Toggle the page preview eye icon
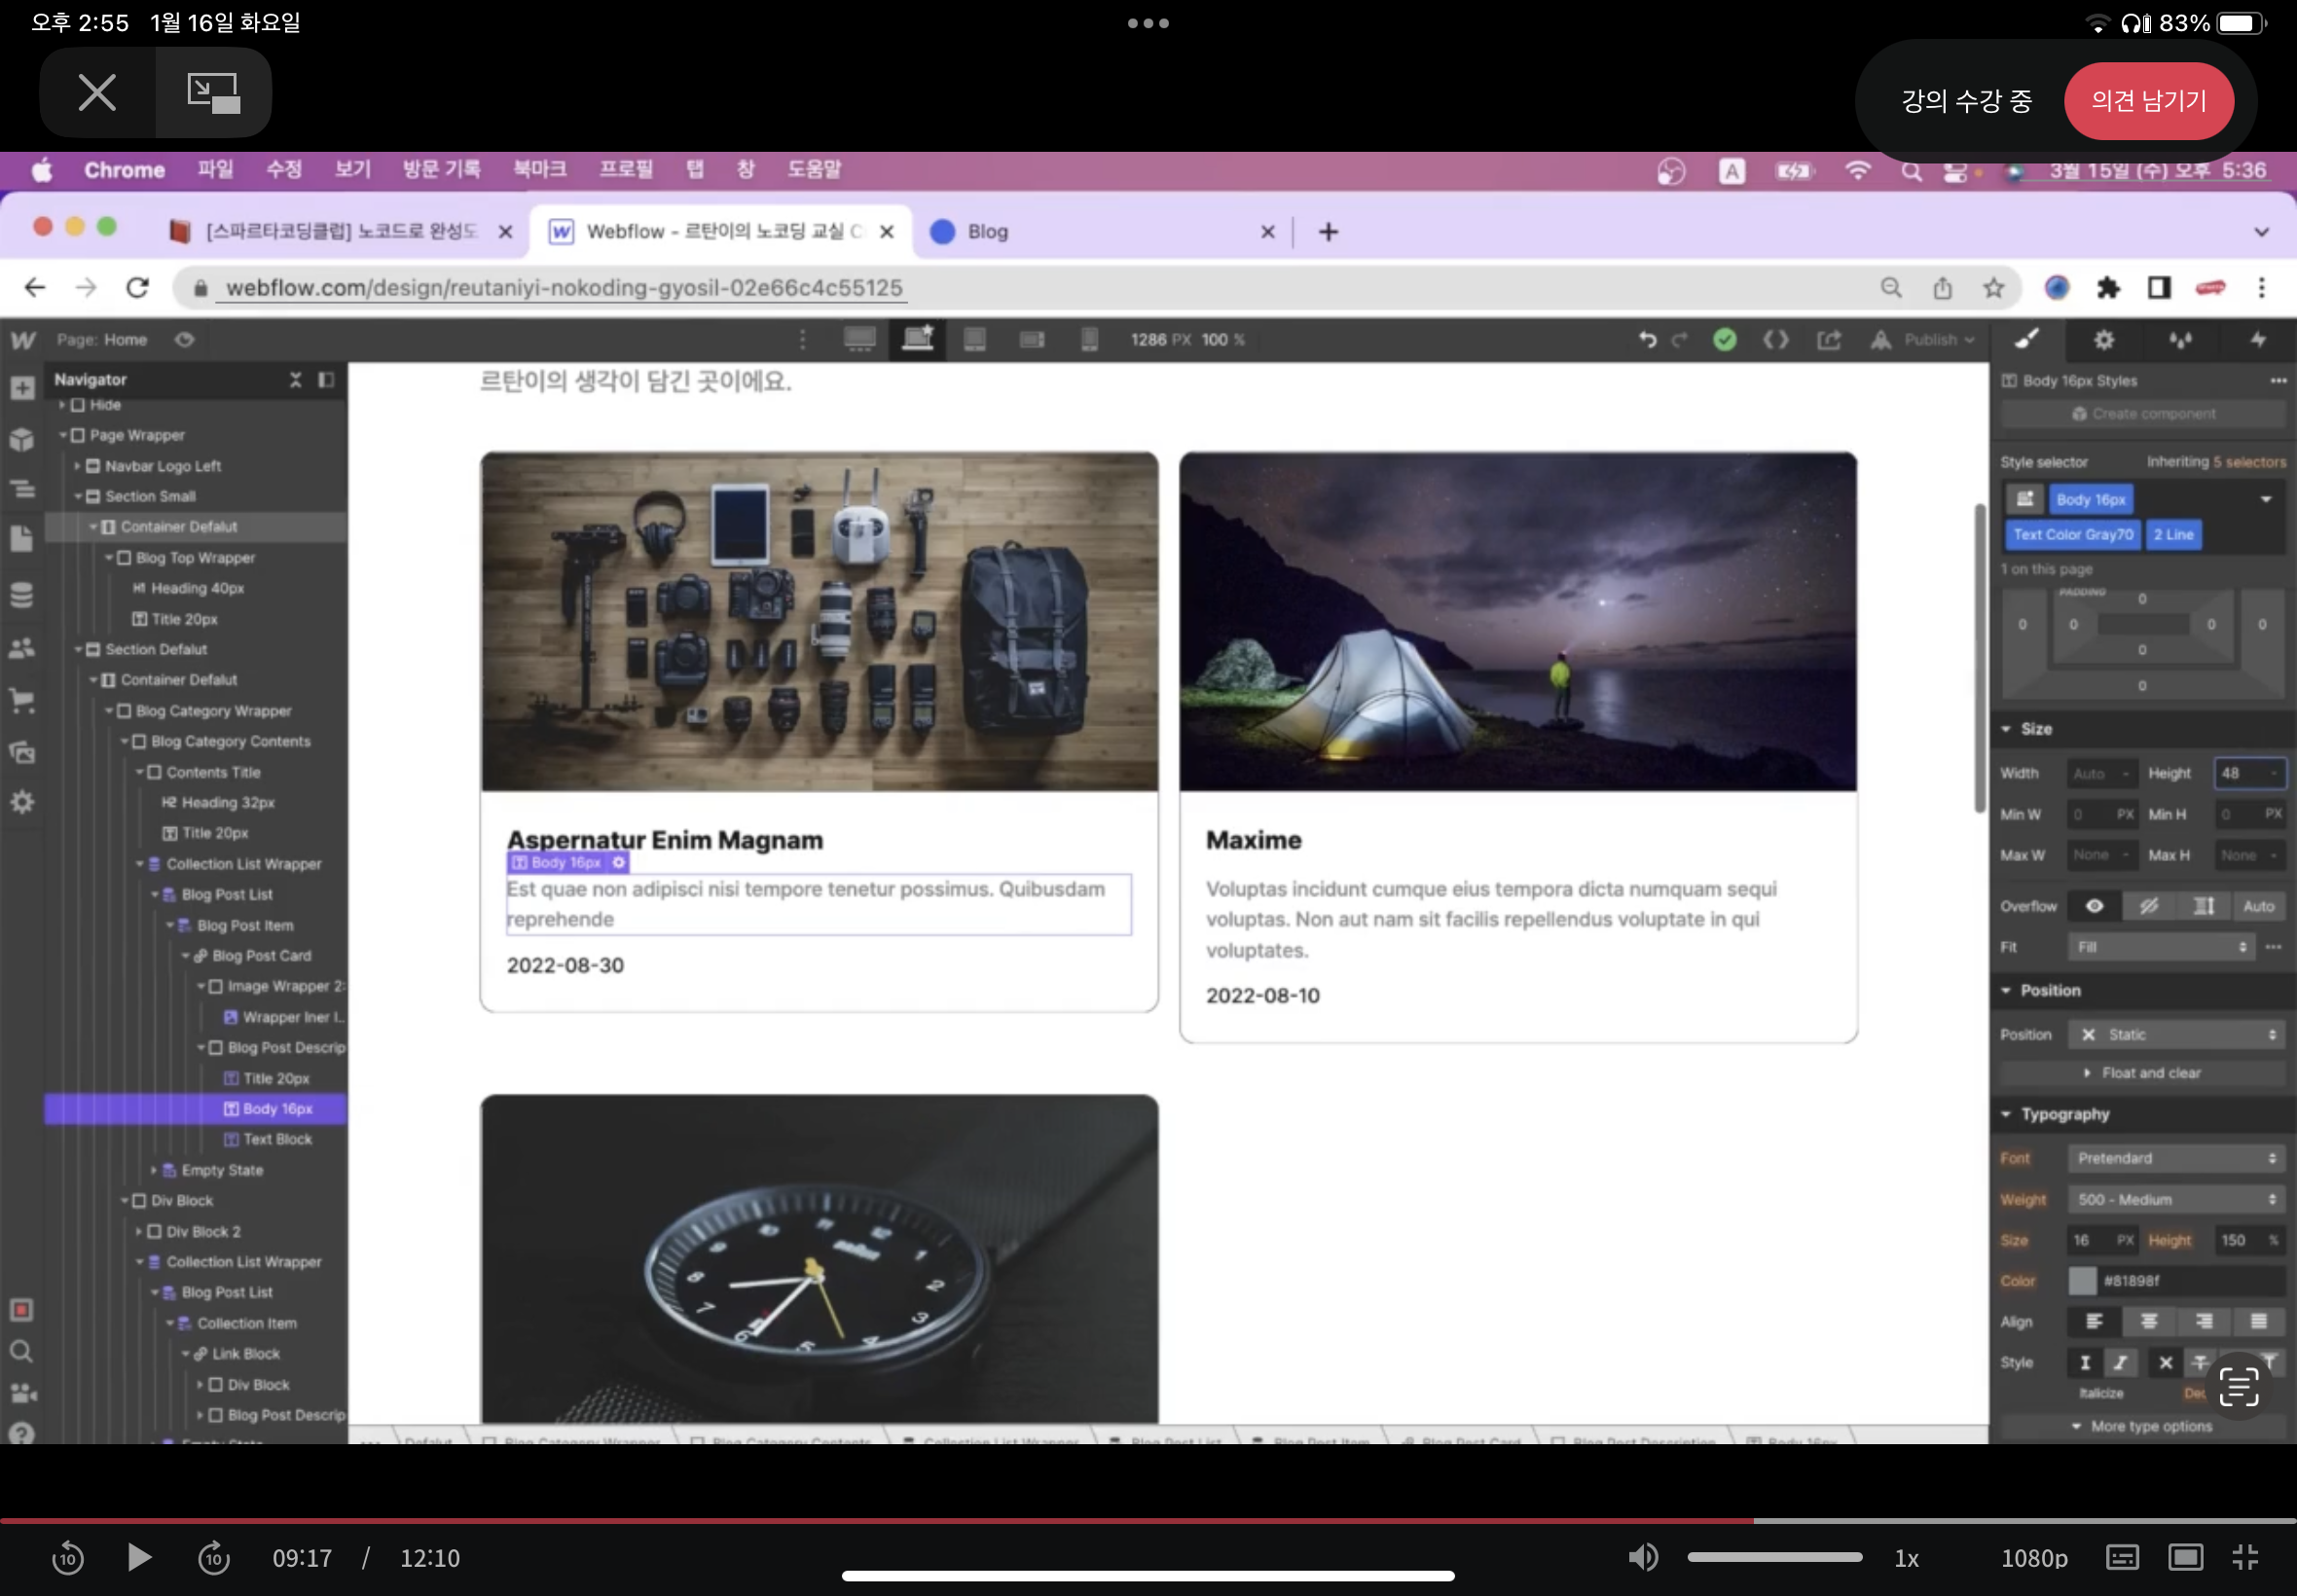The image size is (2297, 1596). 184,340
